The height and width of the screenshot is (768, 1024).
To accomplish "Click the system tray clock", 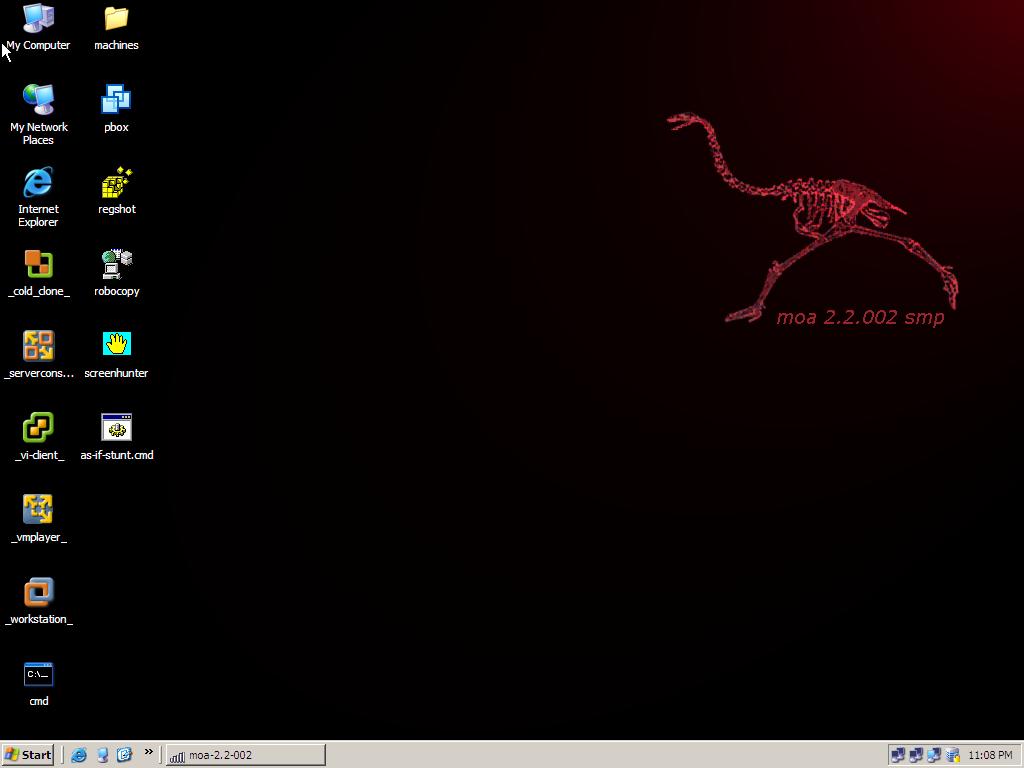I will click(990, 755).
